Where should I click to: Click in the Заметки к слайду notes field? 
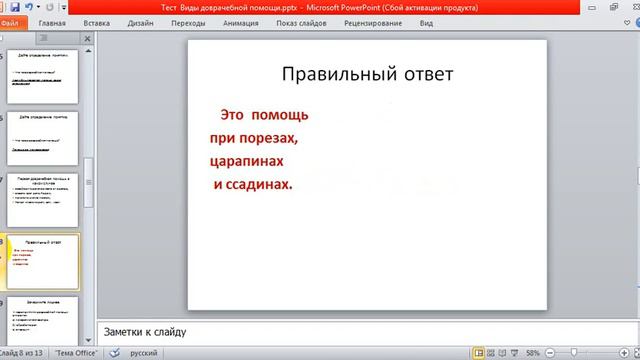pos(367,332)
